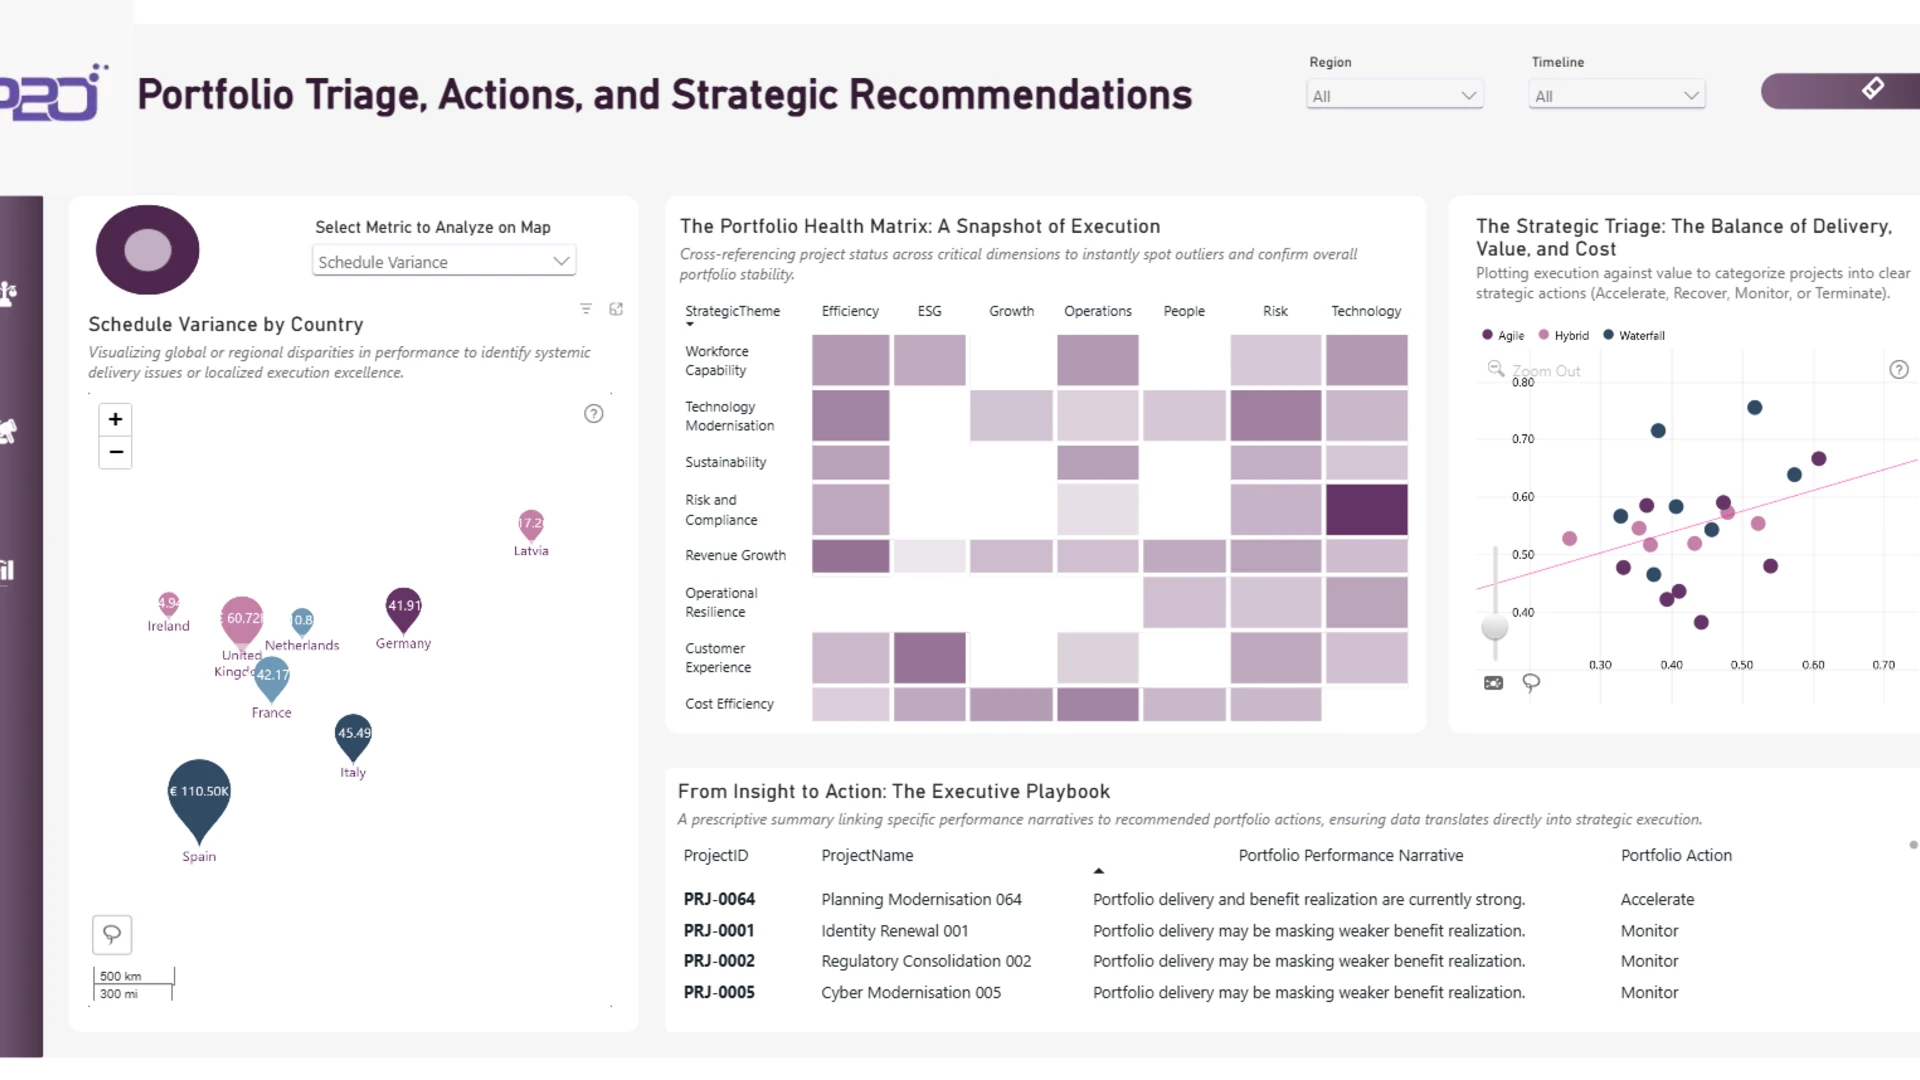Zoom in on the map
The width and height of the screenshot is (1920, 1080).
(x=116, y=419)
